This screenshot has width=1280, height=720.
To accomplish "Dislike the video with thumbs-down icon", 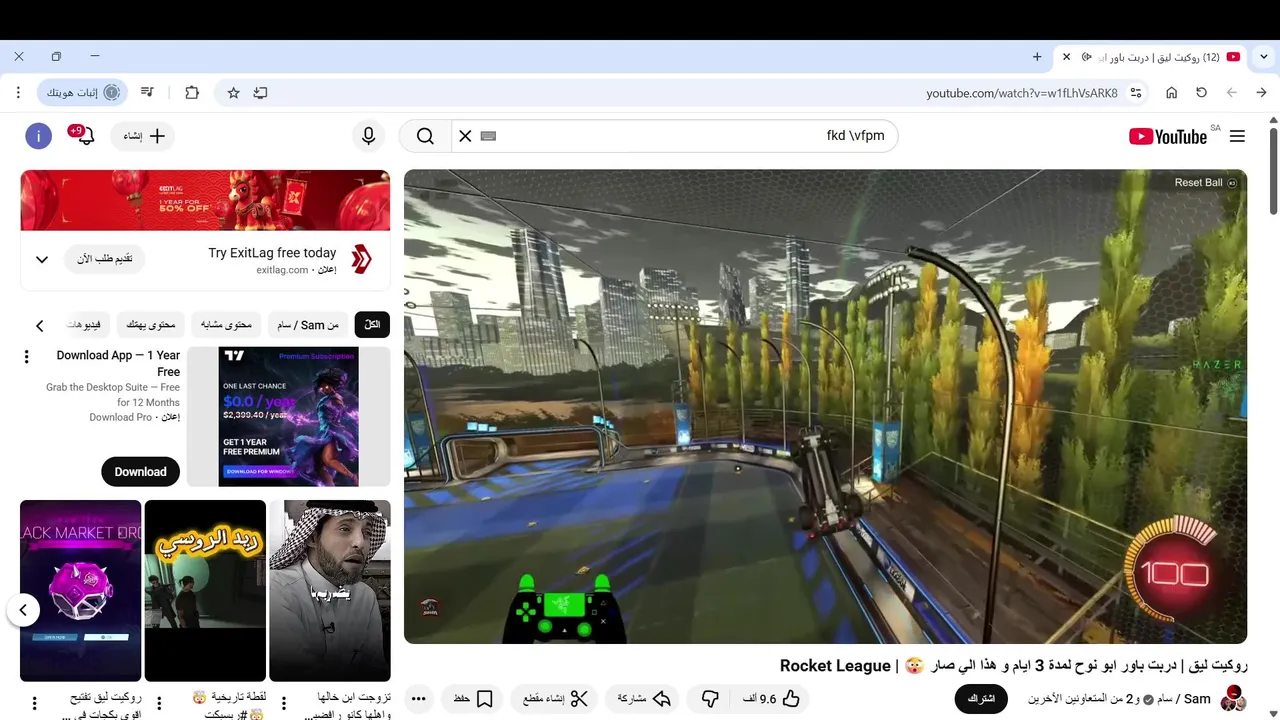I will [710, 699].
